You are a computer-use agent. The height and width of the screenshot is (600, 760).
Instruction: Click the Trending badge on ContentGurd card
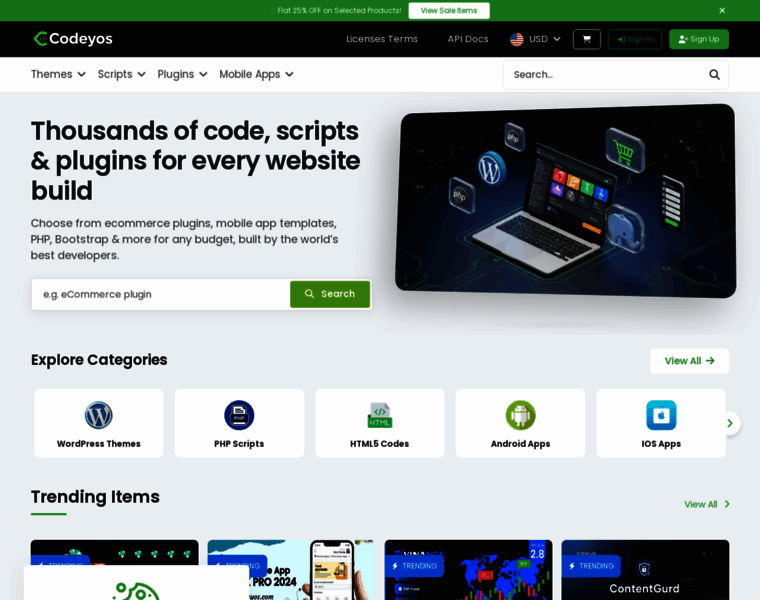point(591,566)
